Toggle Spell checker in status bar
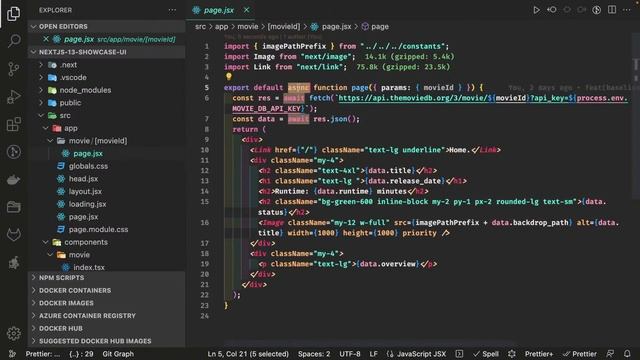The width and height of the screenshot is (640, 360). 486,354
